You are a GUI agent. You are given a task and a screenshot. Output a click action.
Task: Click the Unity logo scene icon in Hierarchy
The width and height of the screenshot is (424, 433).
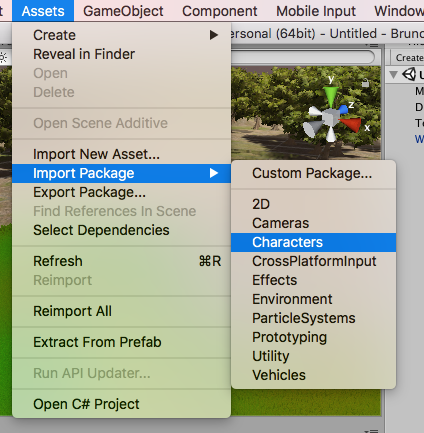click(409, 74)
